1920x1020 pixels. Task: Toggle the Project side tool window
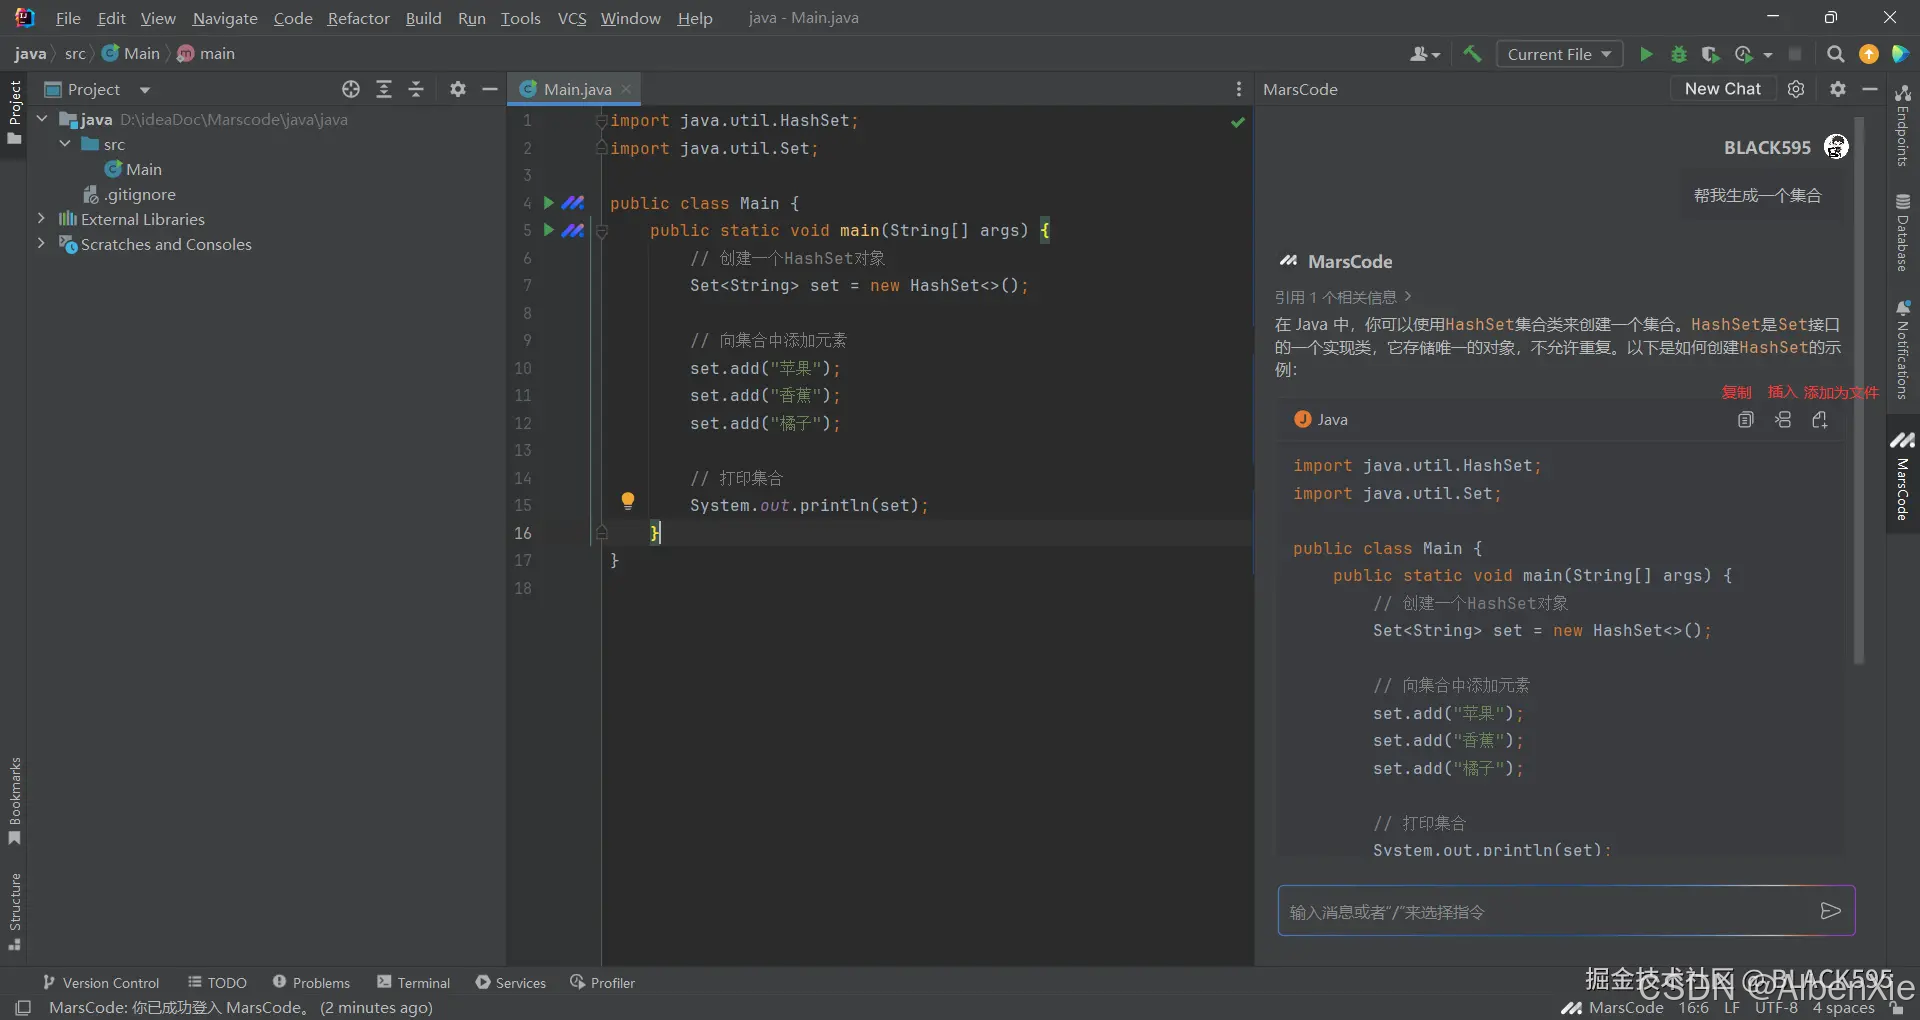click(14, 113)
